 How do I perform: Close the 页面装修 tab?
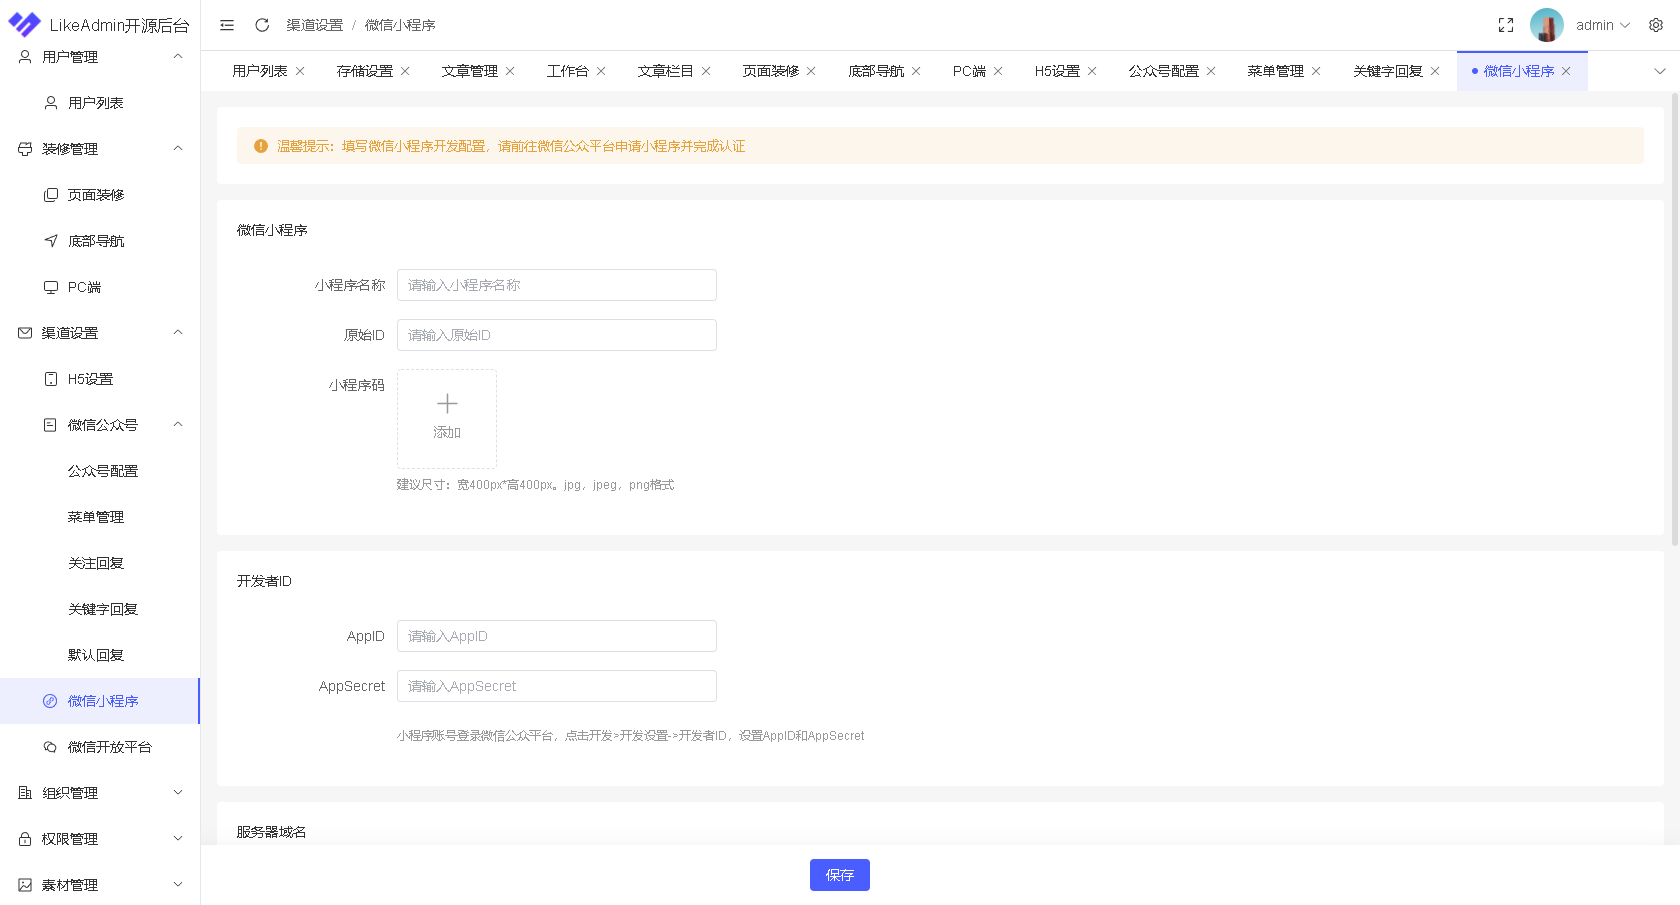tap(811, 71)
